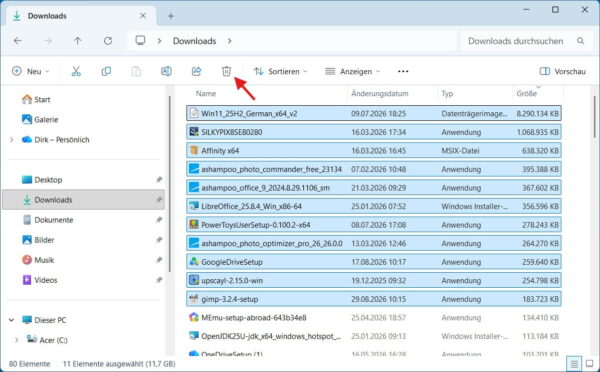Open a new tab with plus button
600x372 pixels.
tap(171, 16)
